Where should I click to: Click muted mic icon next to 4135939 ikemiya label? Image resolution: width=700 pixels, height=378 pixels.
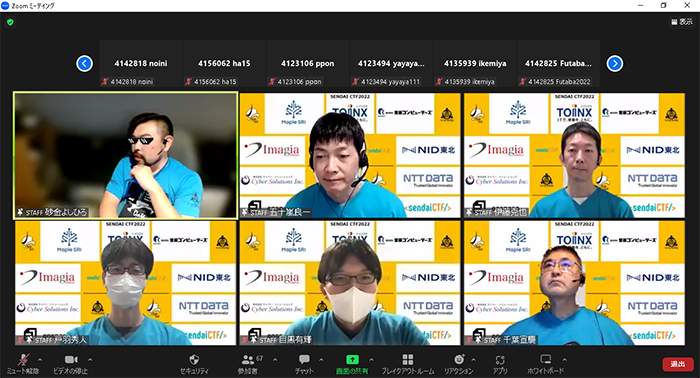439,82
